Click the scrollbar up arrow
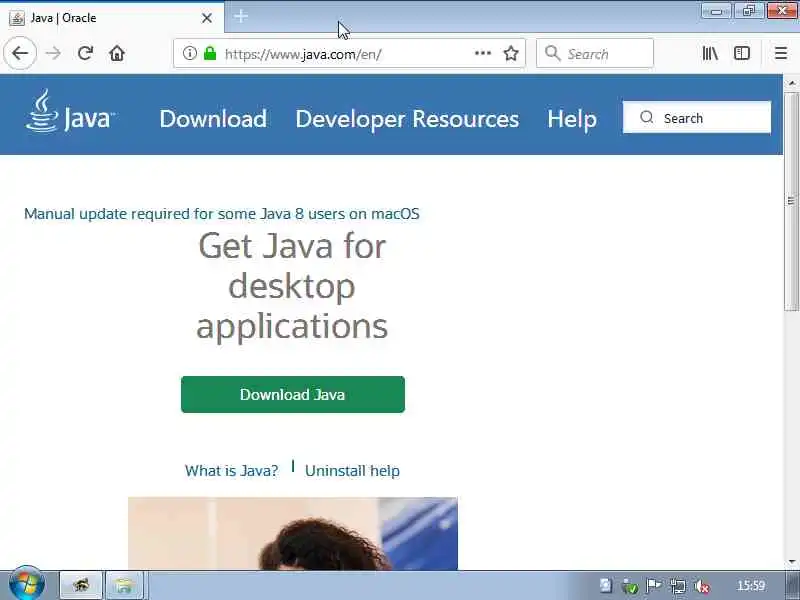The width and height of the screenshot is (800, 600). (791, 83)
